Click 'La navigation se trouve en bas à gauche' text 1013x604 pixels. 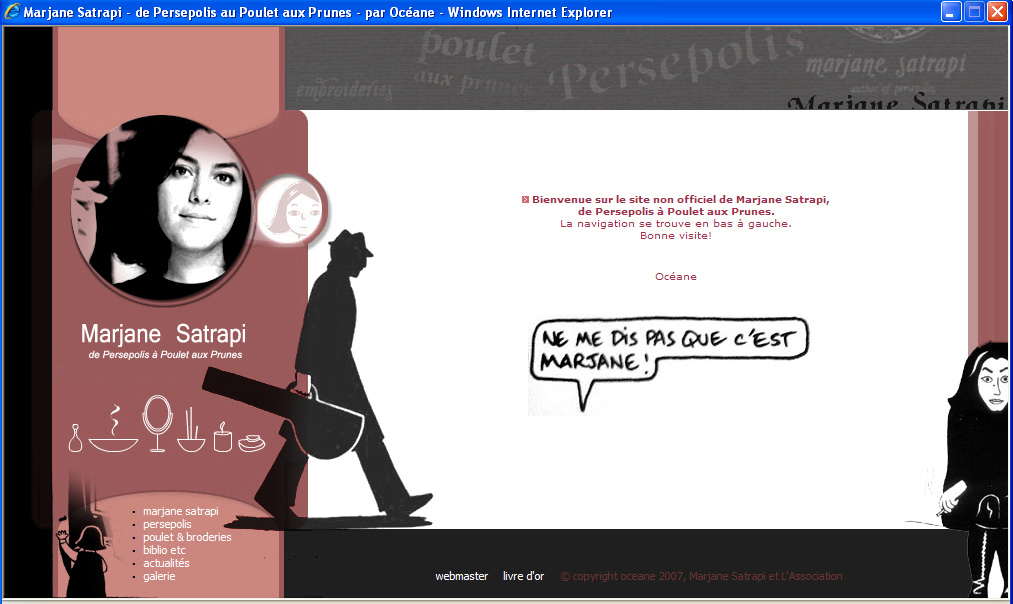click(676, 224)
